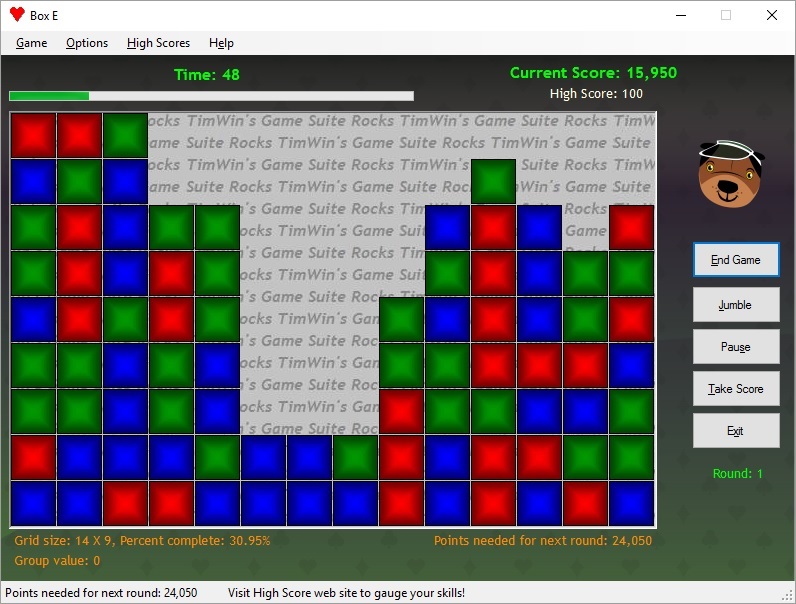Image resolution: width=796 pixels, height=604 pixels.
Task: Click the Exit button
Action: point(735,431)
